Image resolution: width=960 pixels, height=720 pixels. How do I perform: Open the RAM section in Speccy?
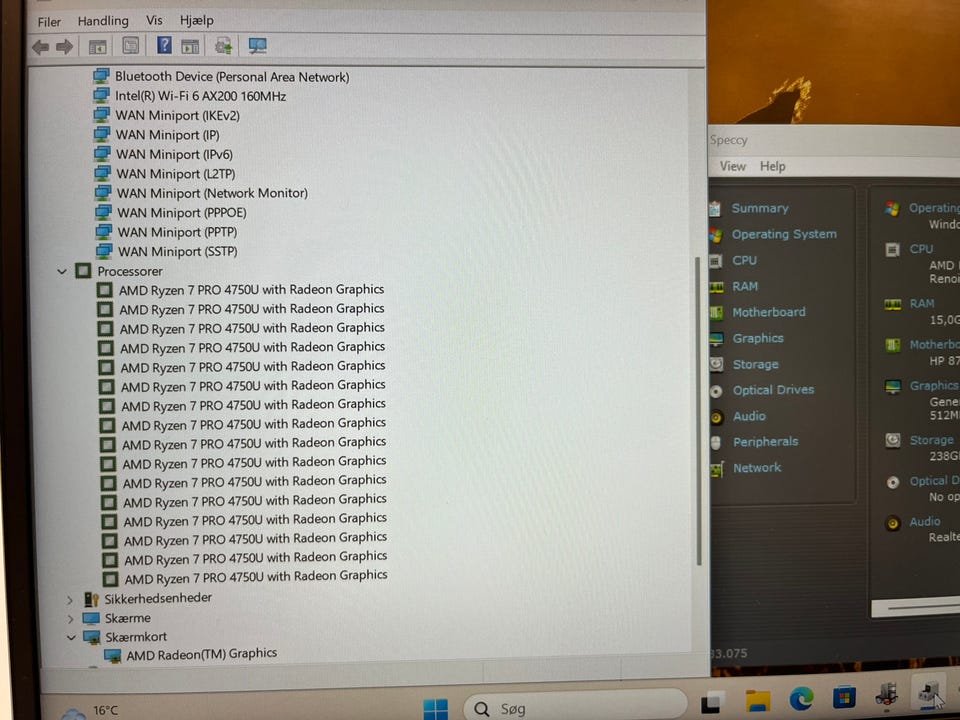(x=744, y=286)
